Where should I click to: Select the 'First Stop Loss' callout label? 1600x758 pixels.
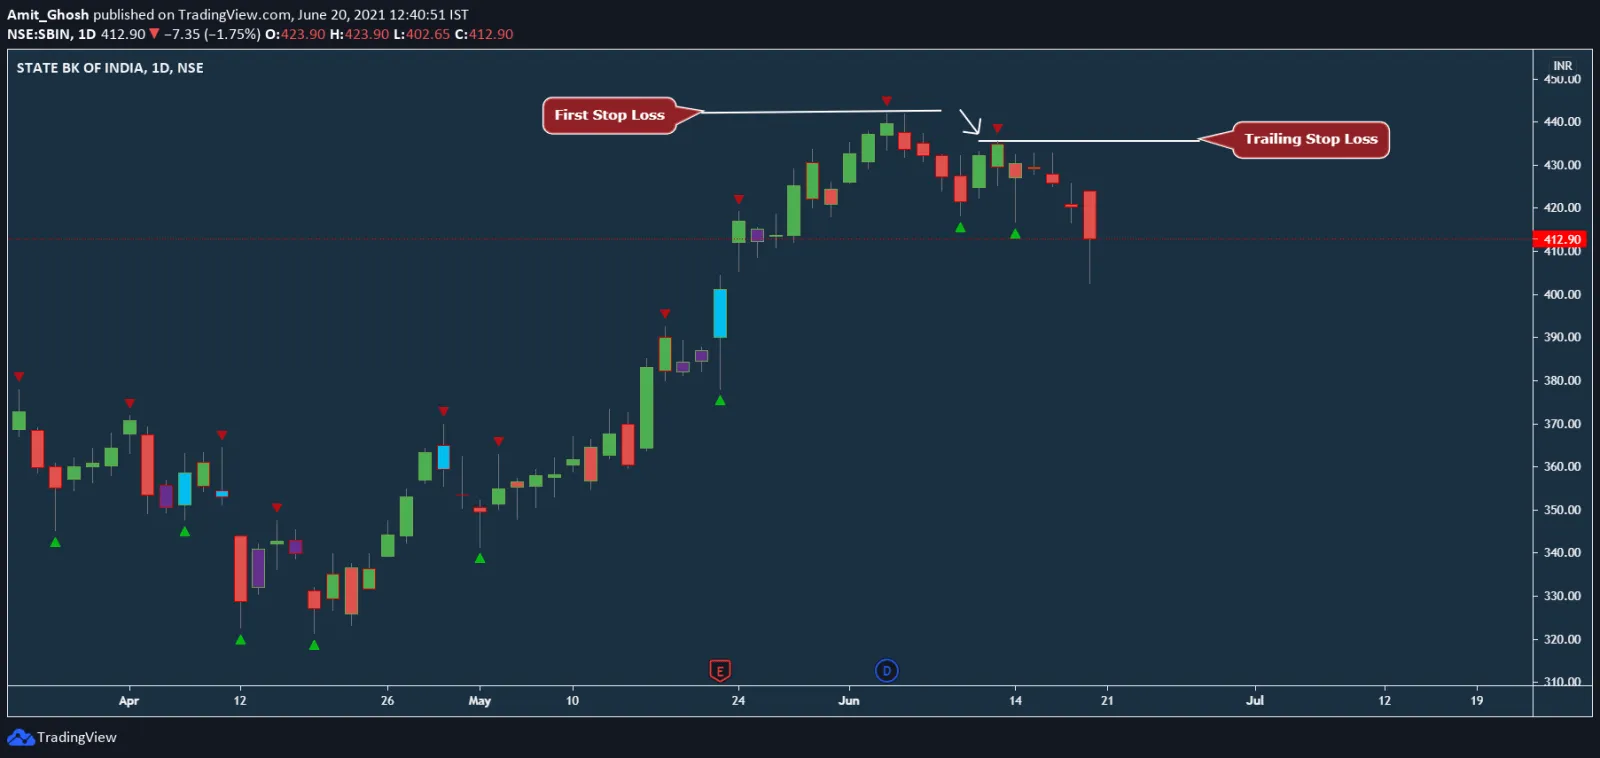tap(609, 115)
